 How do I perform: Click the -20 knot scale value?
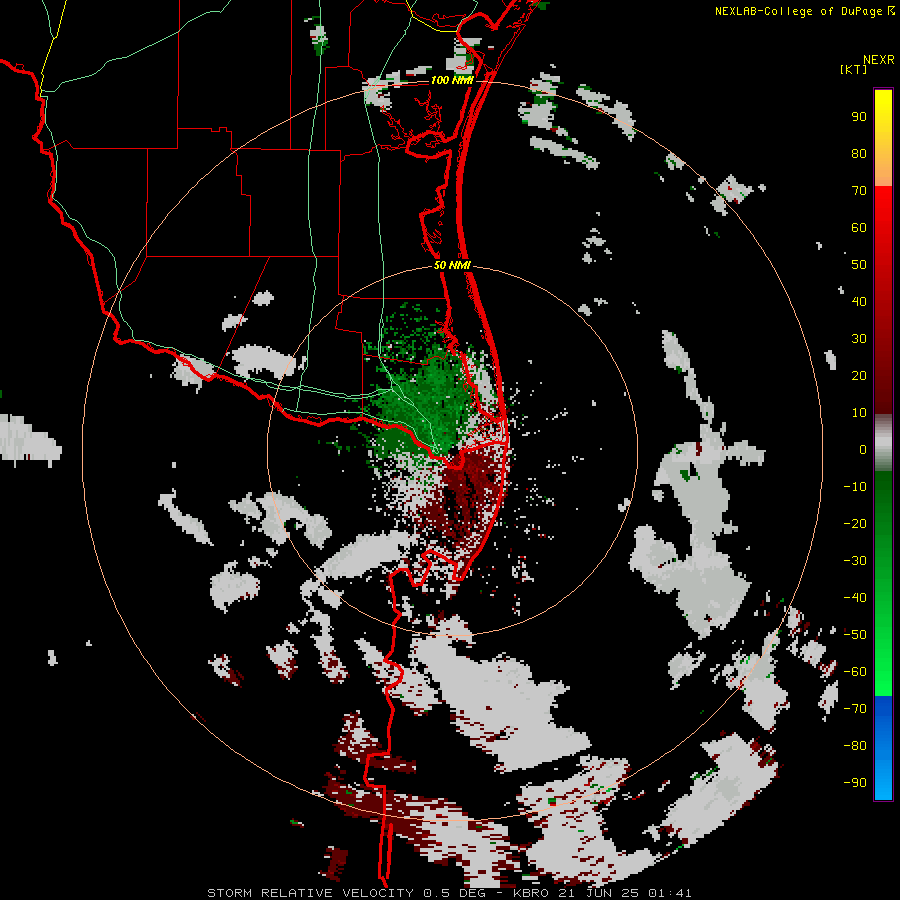(855, 523)
